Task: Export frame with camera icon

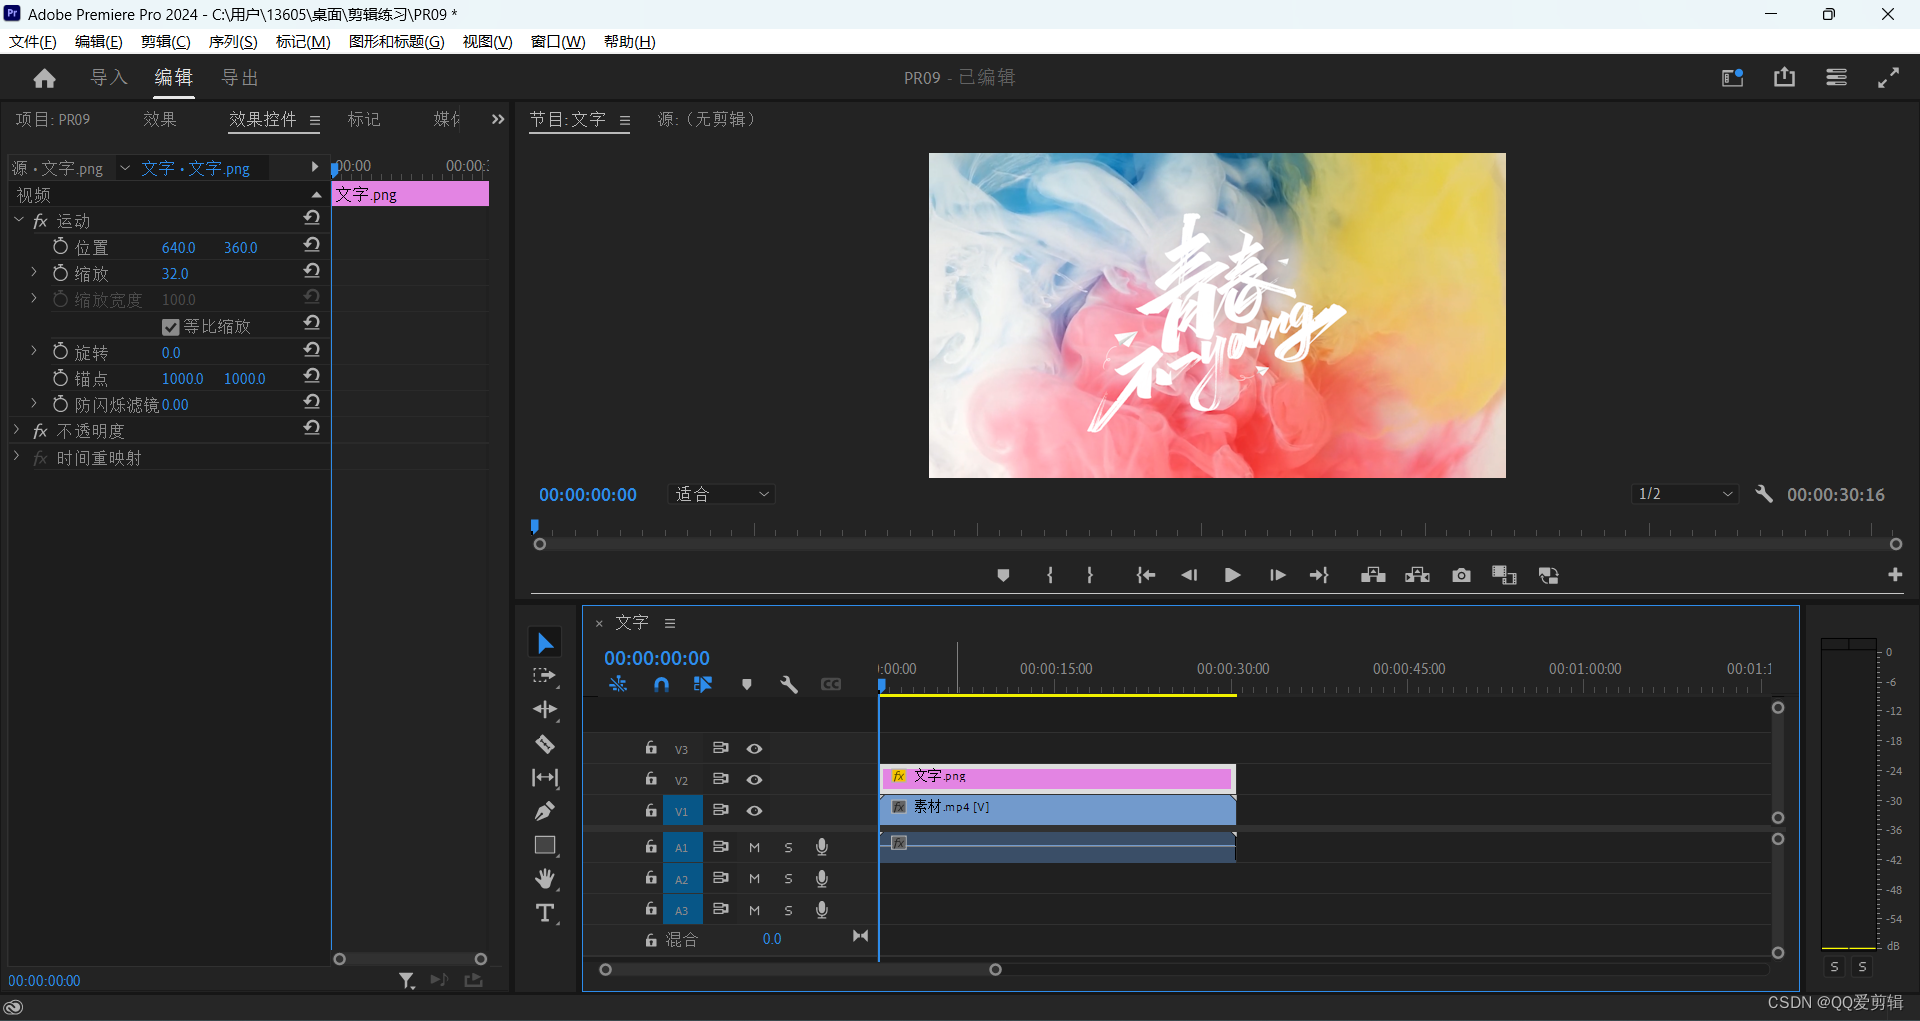Action: point(1461,575)
